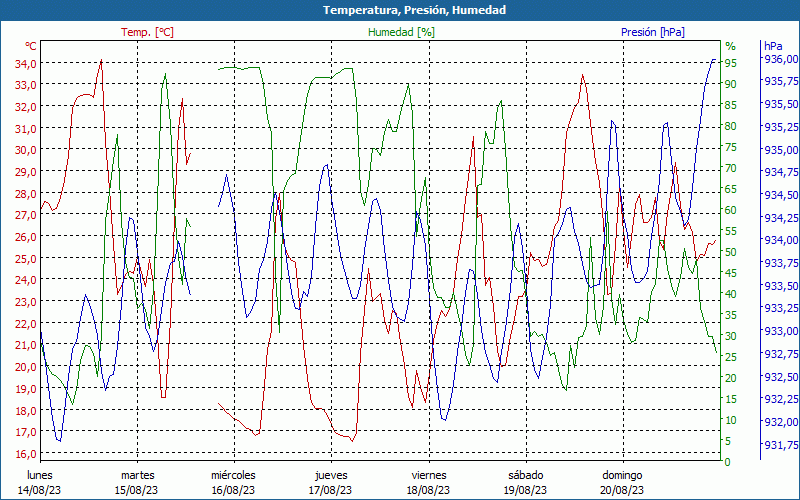This screenshot has height=500, width=800.
Task: Click the '27,0' temperature axis value
Action: (26, 215)
